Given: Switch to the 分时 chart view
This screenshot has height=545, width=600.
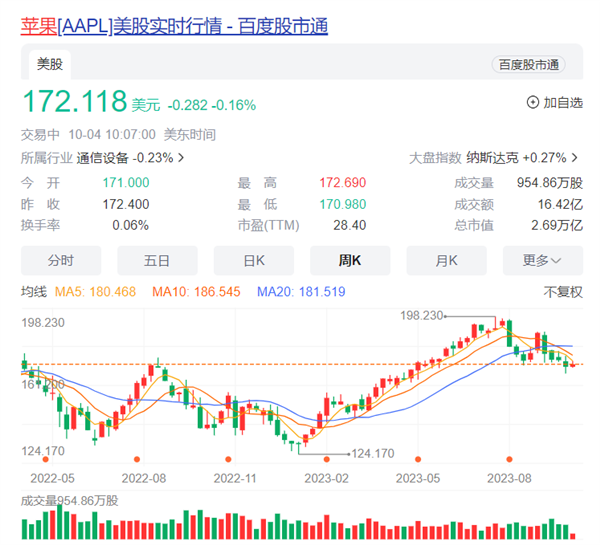Looking at the screenshot, I should click(x=61, y=260).
